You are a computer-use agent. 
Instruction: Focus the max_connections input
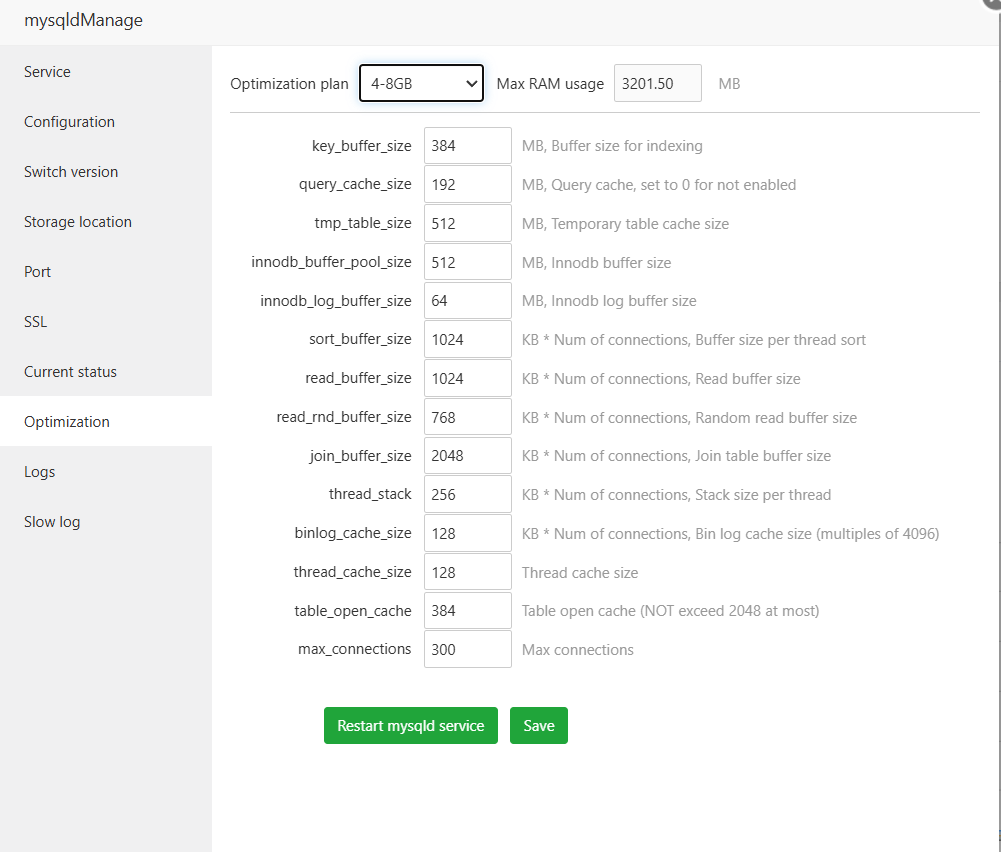click(467, 650)
